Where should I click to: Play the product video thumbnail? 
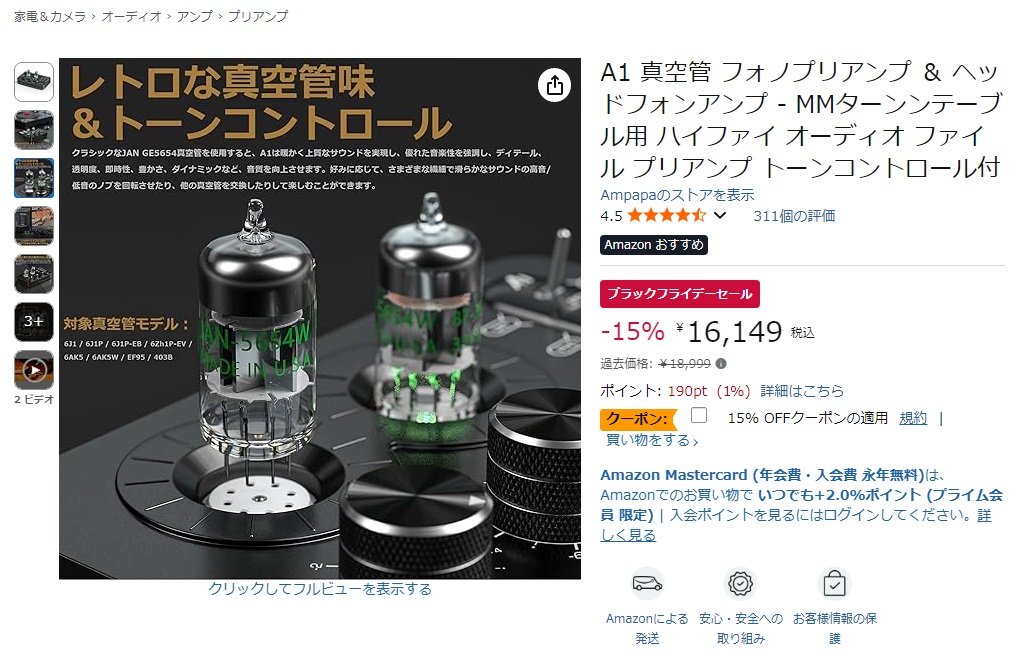pyautogui.click(x=34, y=370)
